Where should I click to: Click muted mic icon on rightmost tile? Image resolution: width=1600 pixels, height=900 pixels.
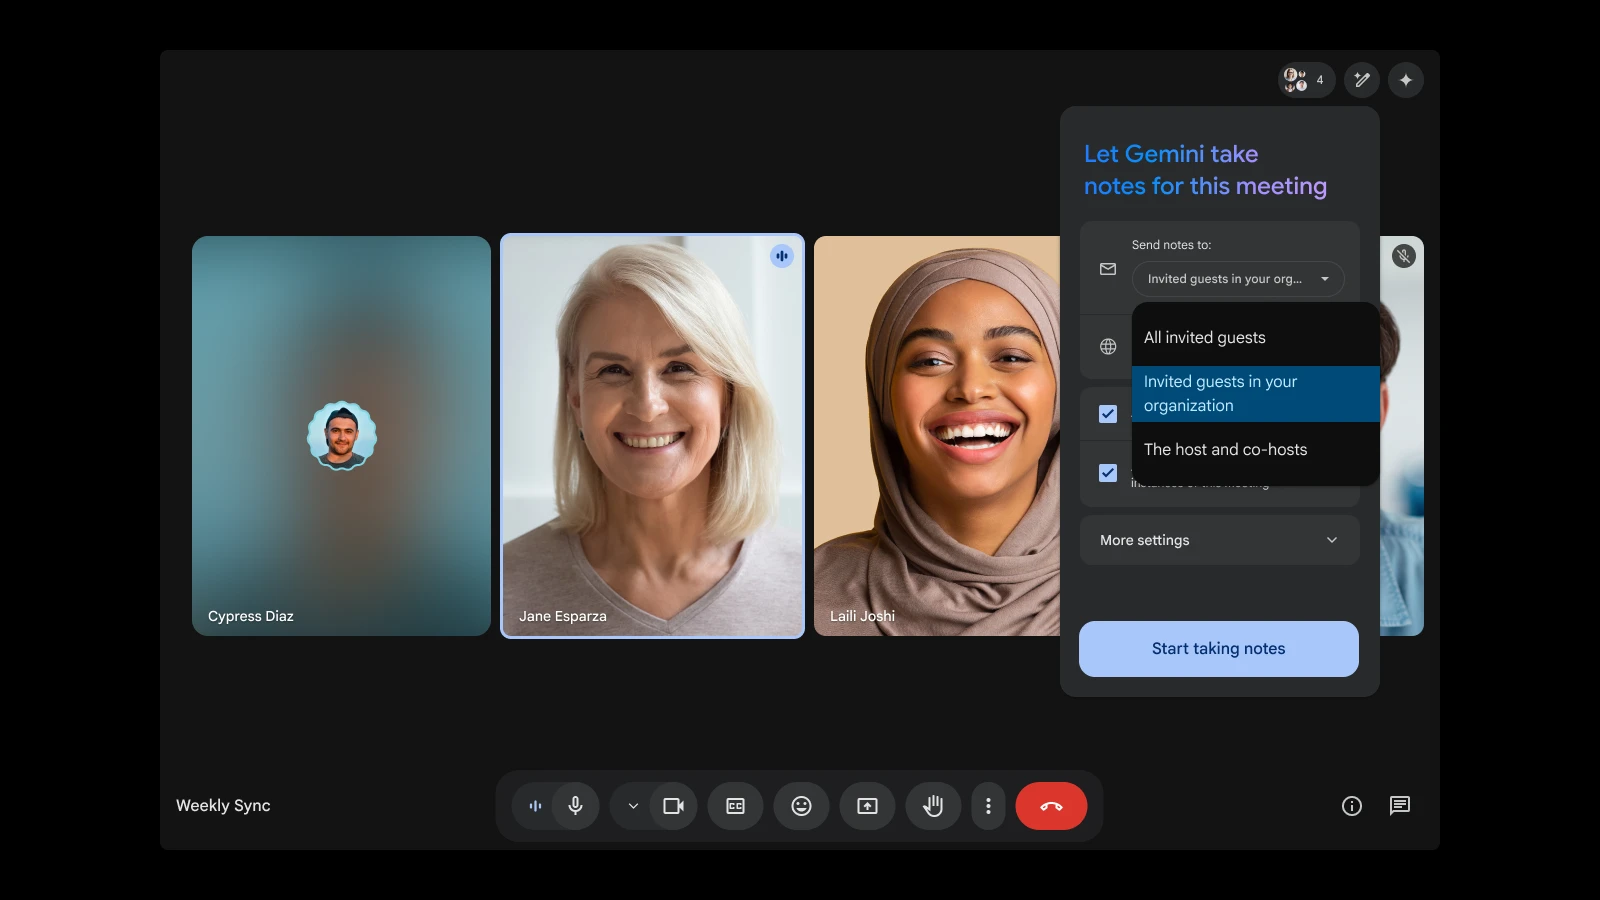point(1404,256)
